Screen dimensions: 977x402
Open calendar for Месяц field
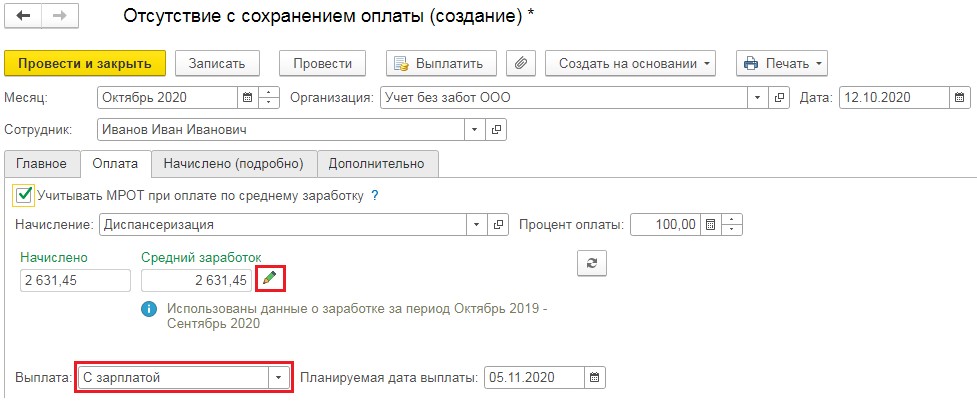pos(247,98)
